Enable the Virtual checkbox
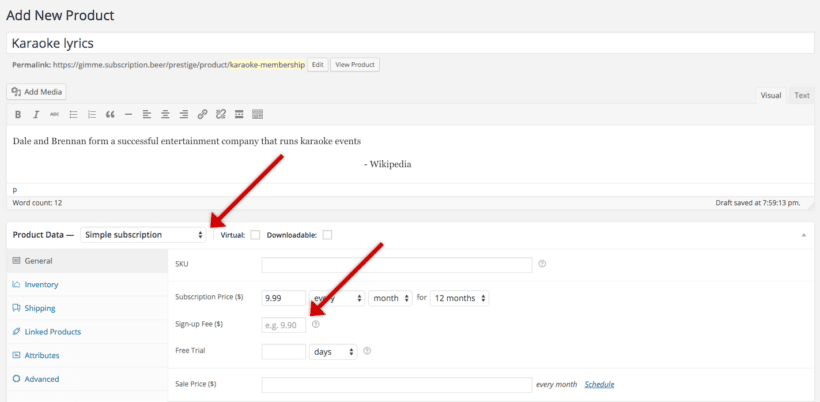Screen dimensions: 820x402 coord(255,235)
